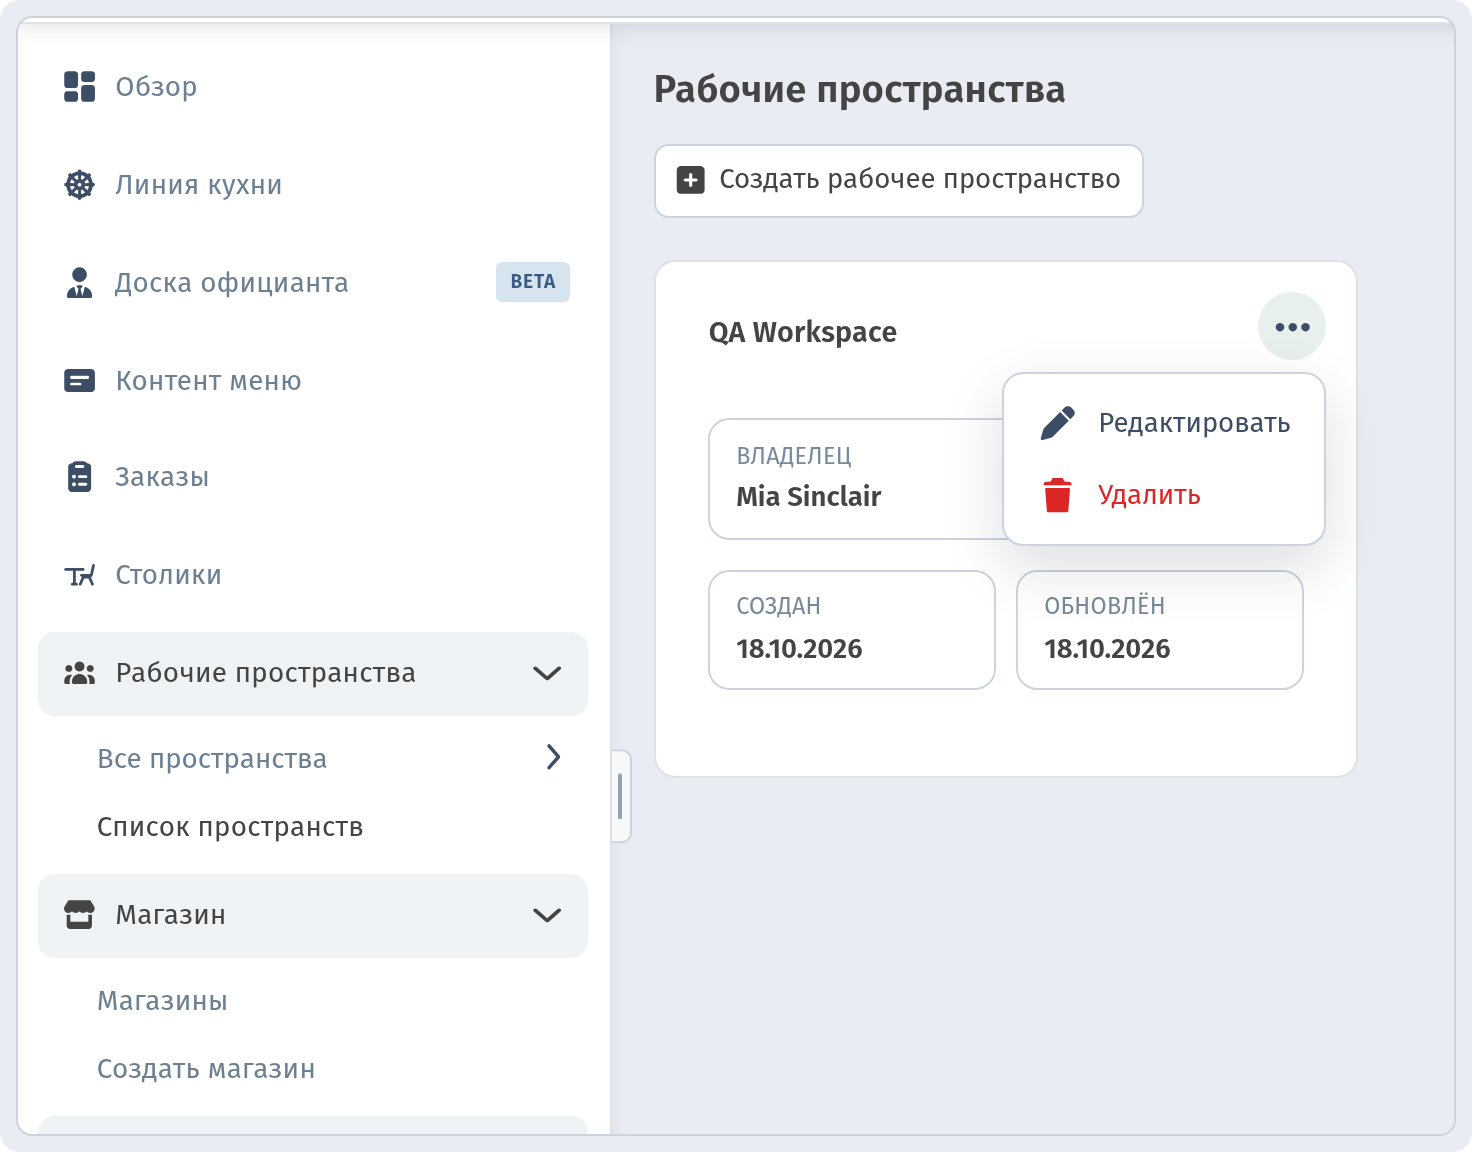Click the Линия кухни wheel icon
Image resolution: width=1472 pixels, height=1152 pixels.
coord(80,185)
